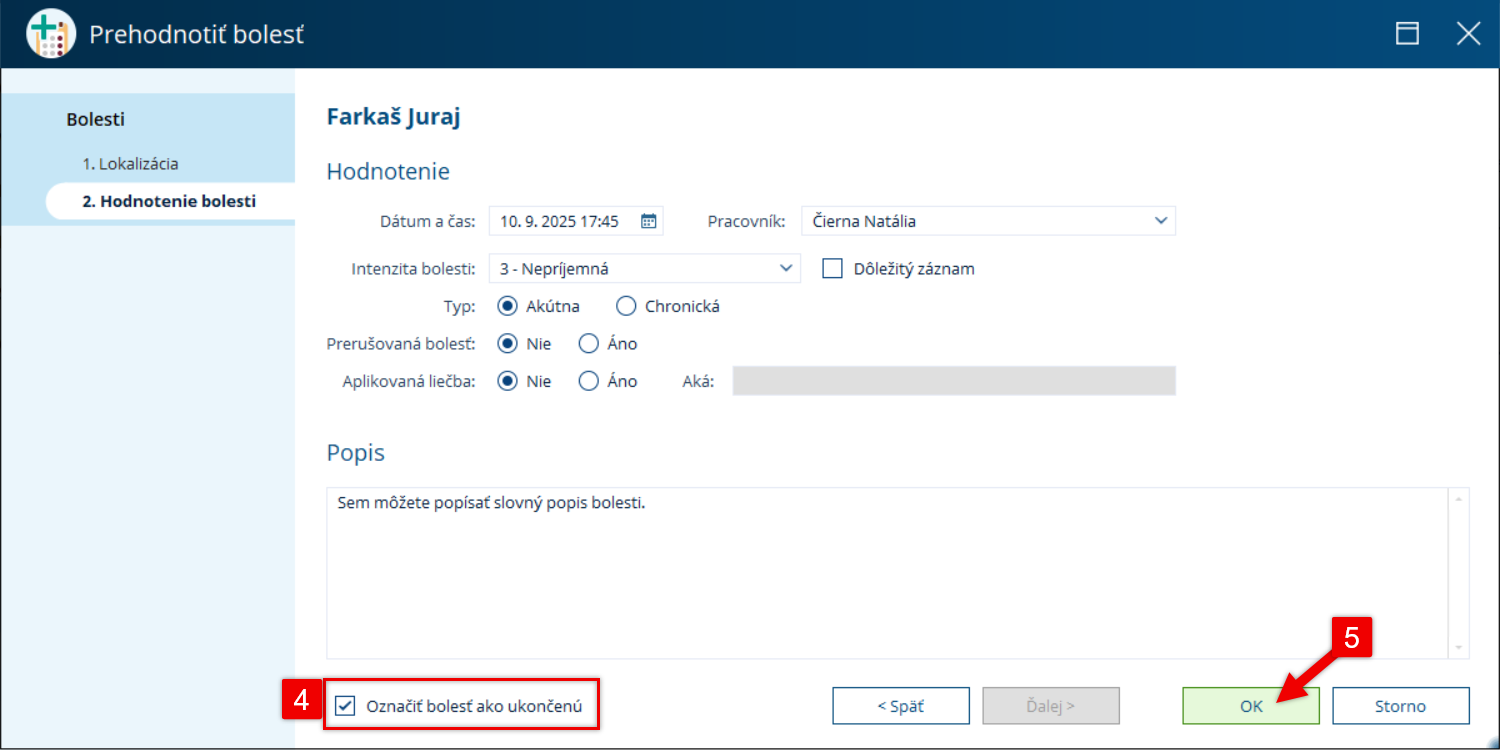1500x750 pixels.
Task: Click the Popis scrollbar down arrow
Action: [1460, 648]
